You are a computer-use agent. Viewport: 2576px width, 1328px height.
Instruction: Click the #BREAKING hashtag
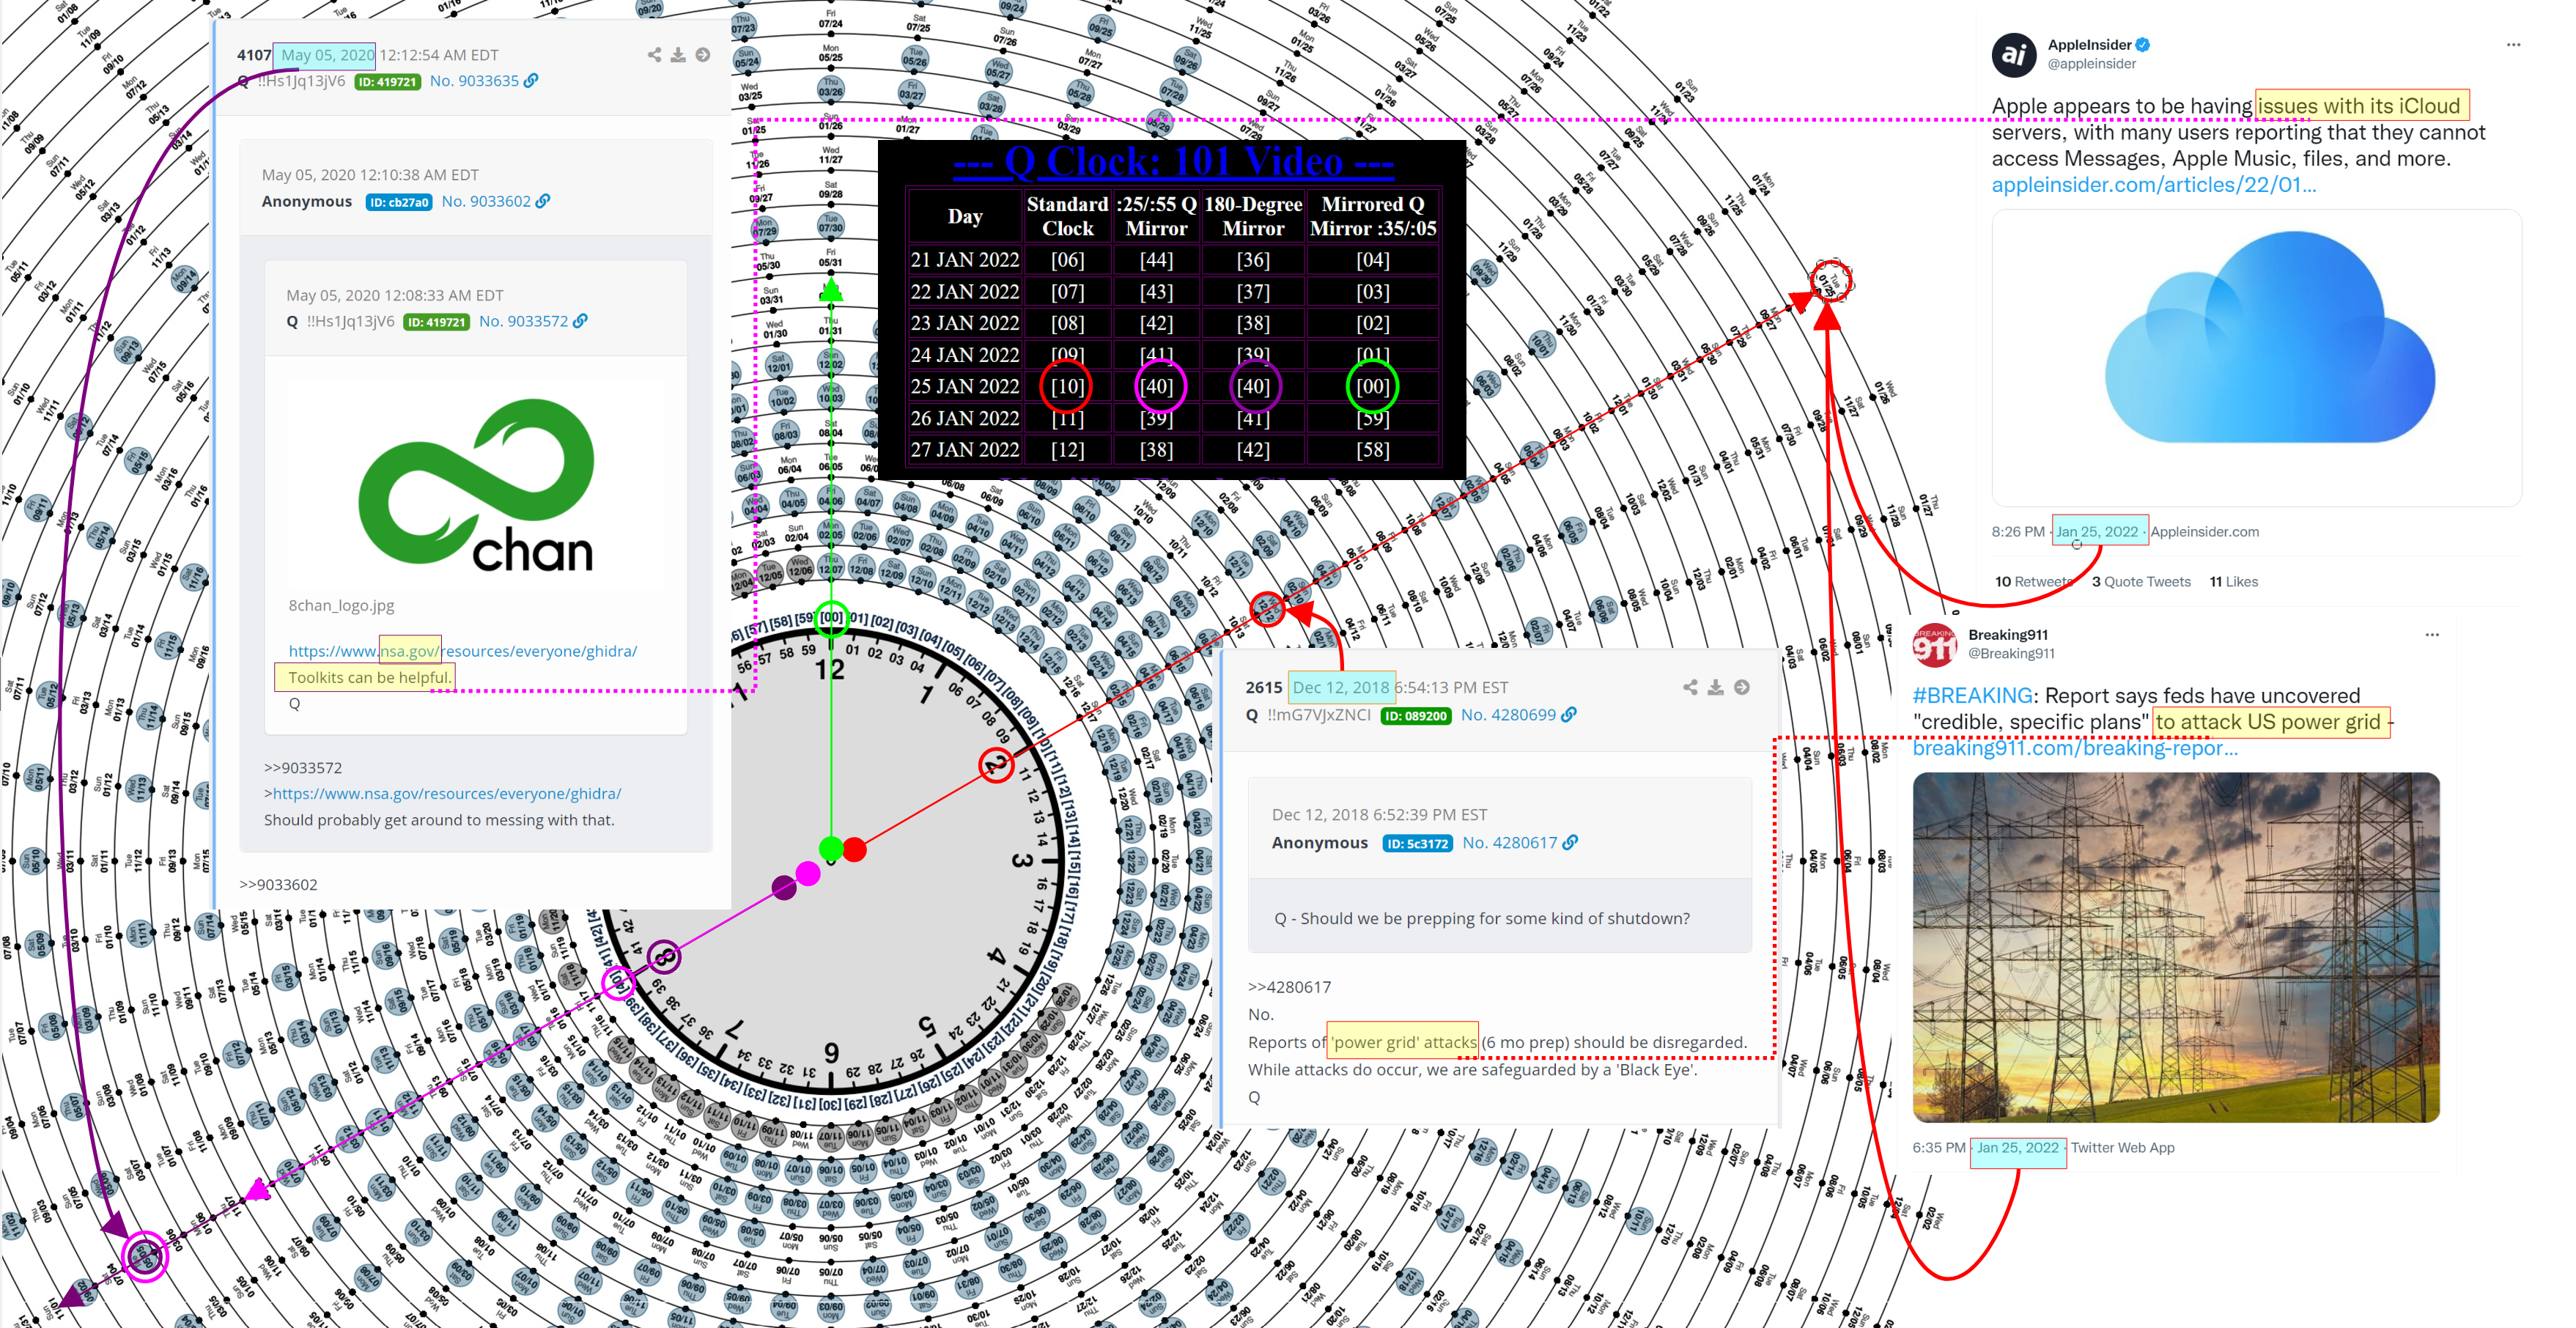click(x=1972, y=696)
